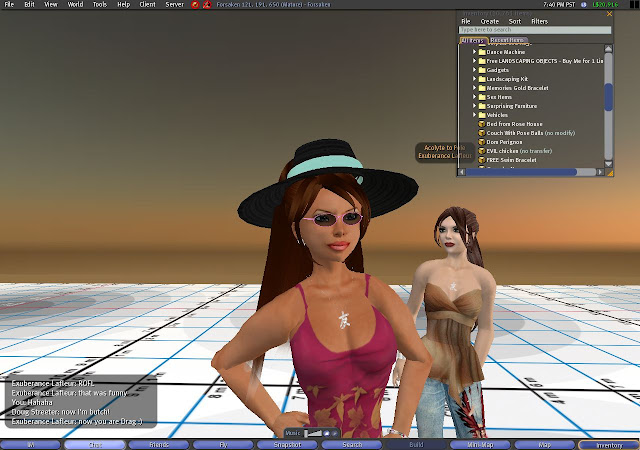
Task: Click object icon for FREE Swim Bracelet
Action: coord(482,160)
